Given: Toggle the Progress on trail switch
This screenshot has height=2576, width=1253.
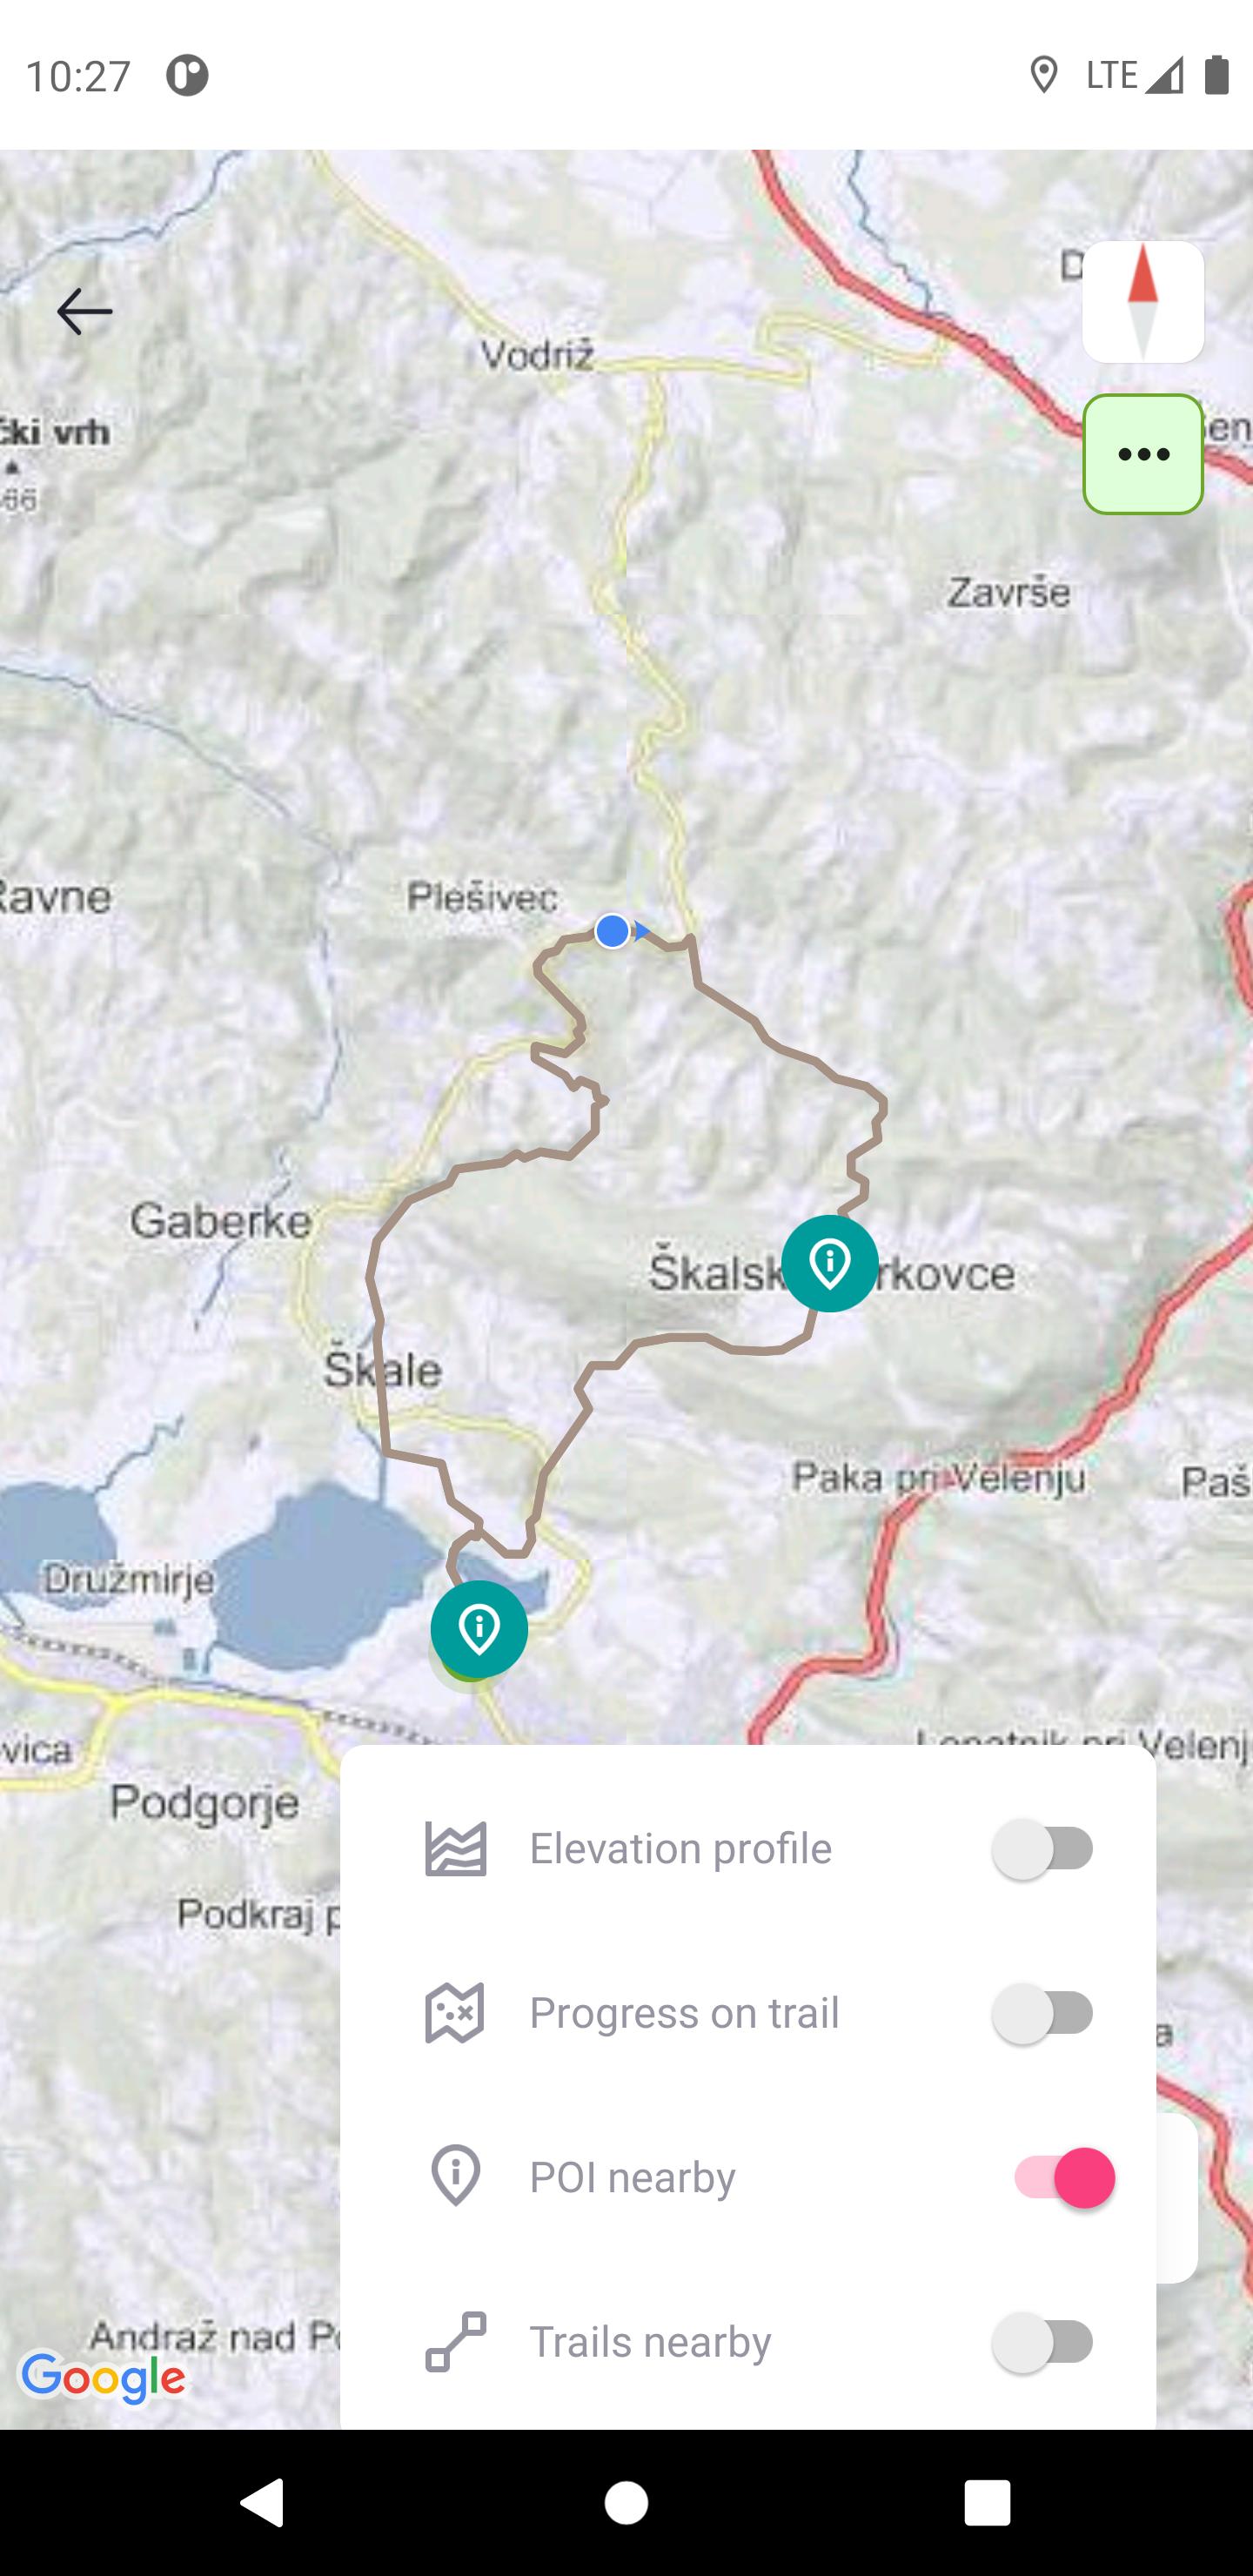Looking at the screenshot, I should pos(1043,2013).
